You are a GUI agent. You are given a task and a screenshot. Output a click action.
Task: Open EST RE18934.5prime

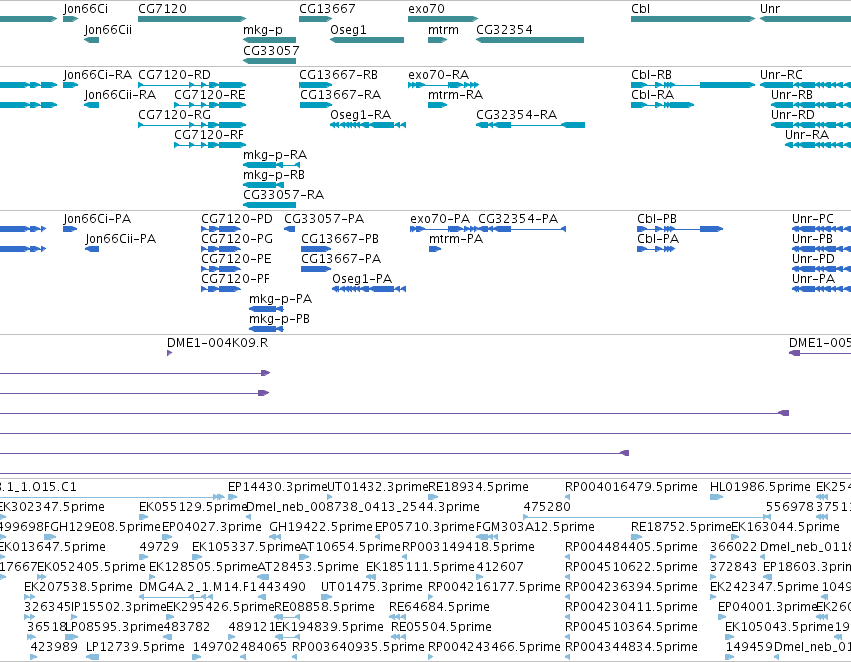click(478, 487)
